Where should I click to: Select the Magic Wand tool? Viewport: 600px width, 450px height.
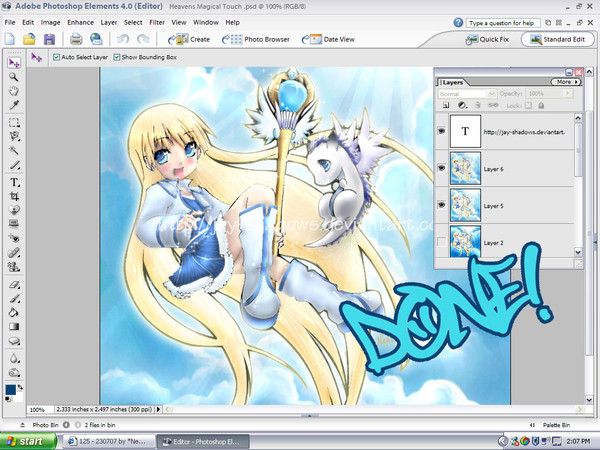(14, 150)
